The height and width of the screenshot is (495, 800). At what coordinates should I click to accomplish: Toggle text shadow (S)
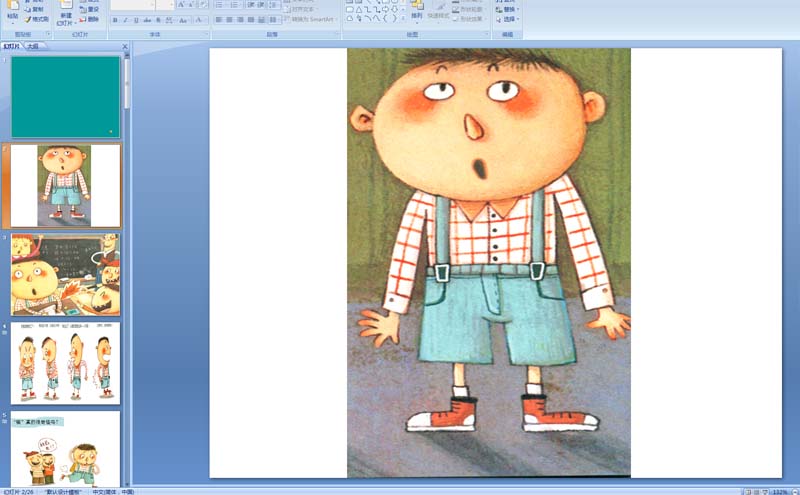point(158,20)
